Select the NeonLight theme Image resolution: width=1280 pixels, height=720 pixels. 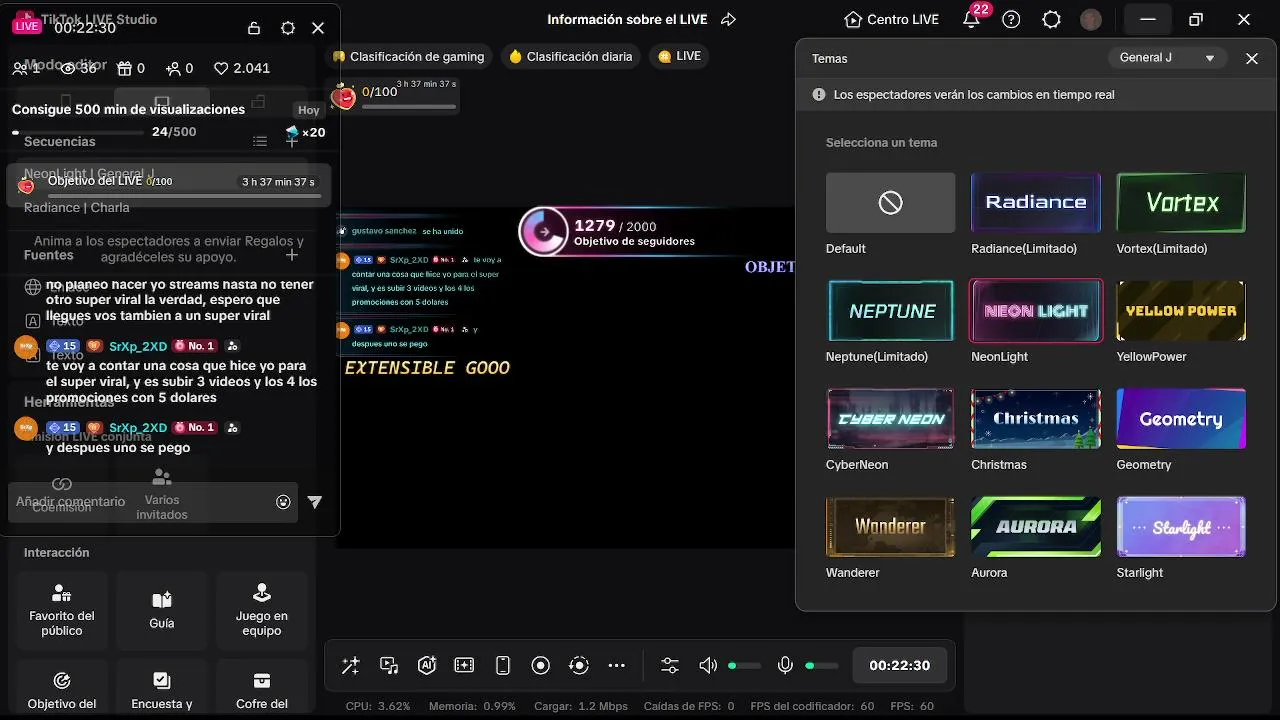point(1036,311)
